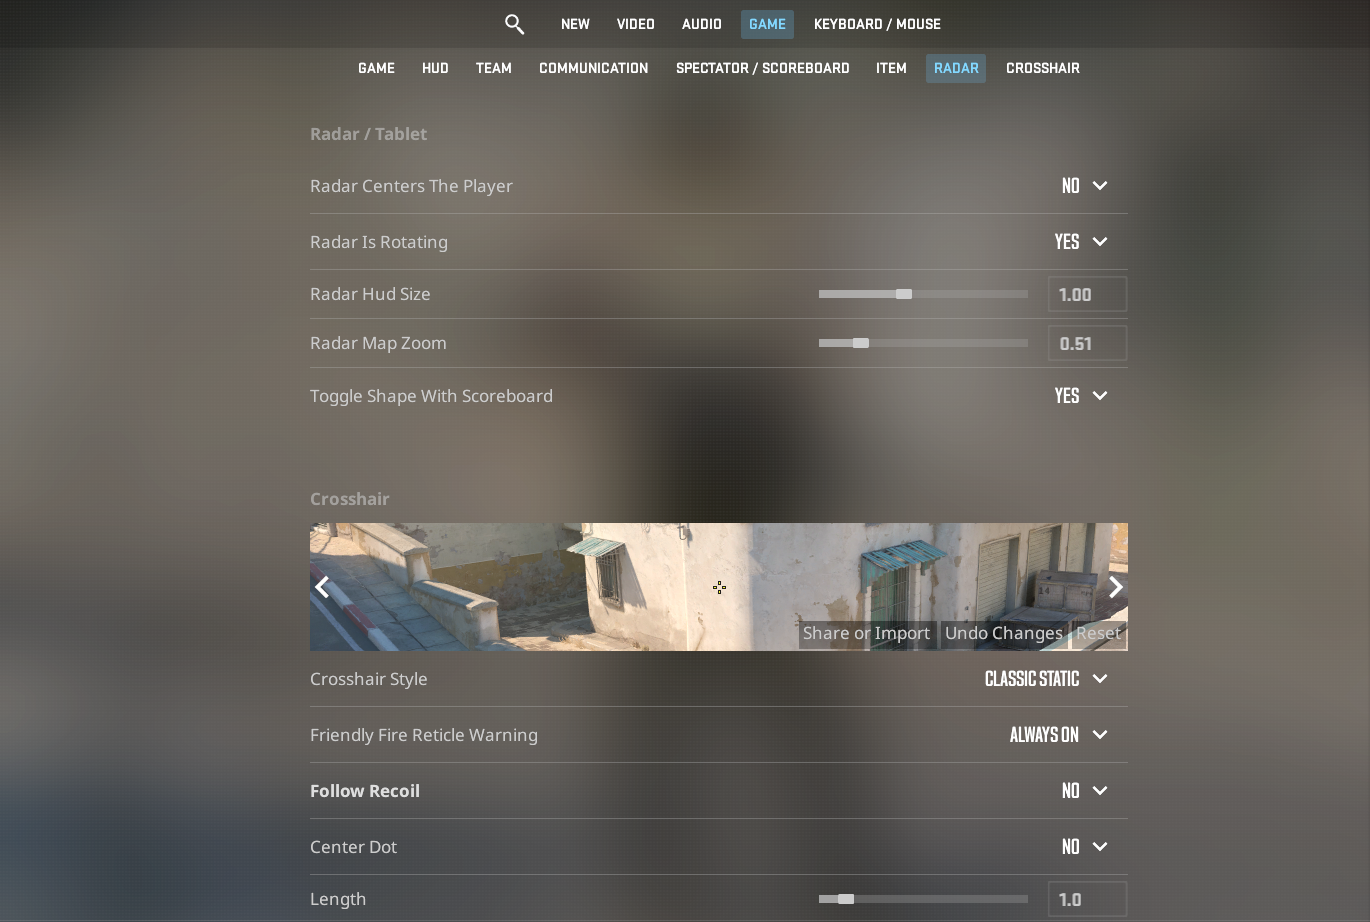
Task: Click the Friendly Fire Reticle Warning label
Action: [x=424, y=735]
